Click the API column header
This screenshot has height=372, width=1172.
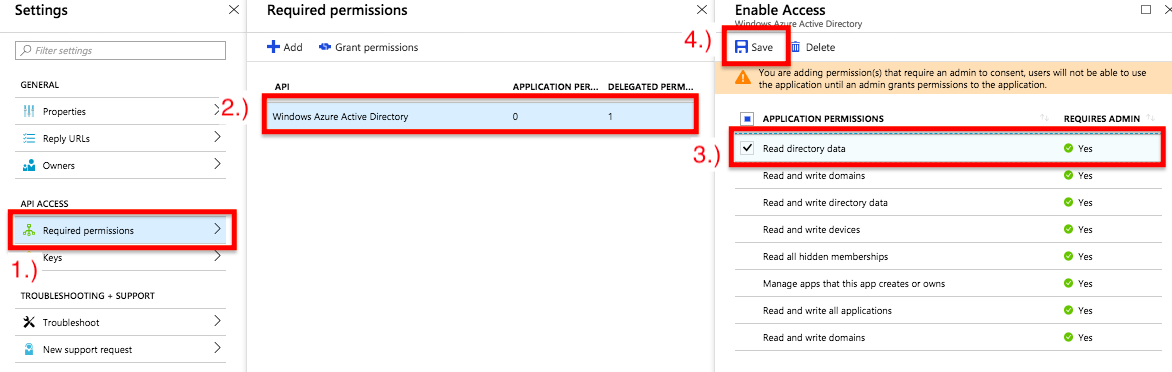tap(282, 87)
